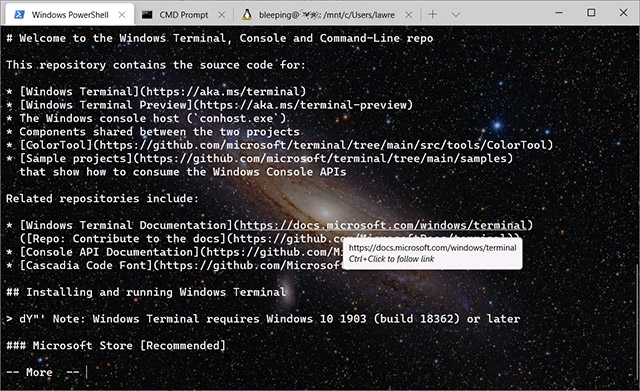Click the CMD icon on second tab

click(x=147, y=15)
